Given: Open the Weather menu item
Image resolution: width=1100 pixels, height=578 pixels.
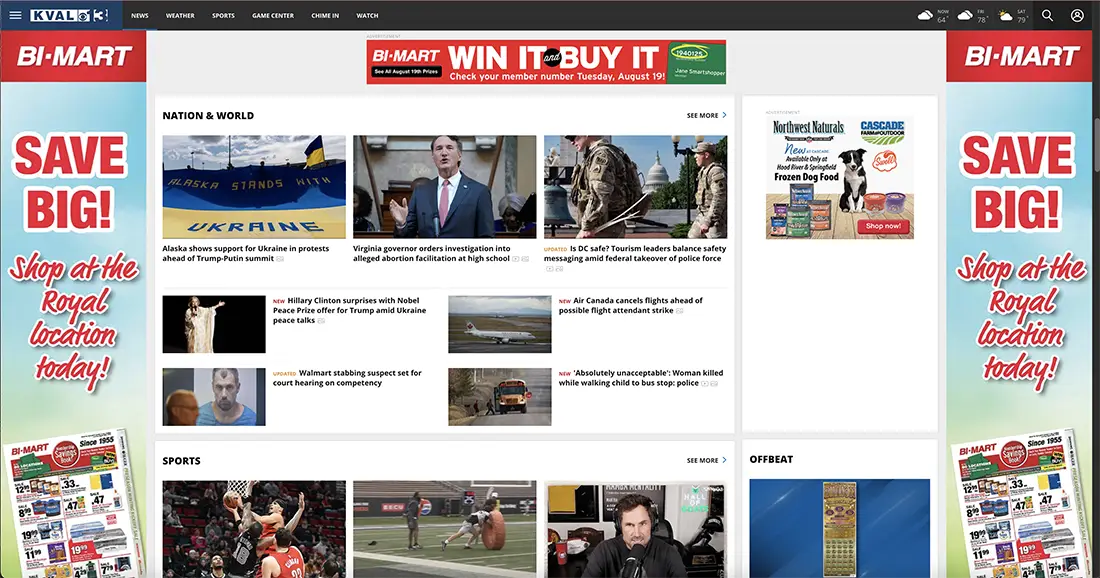Looking at the screenshot, I should point(180,15).
